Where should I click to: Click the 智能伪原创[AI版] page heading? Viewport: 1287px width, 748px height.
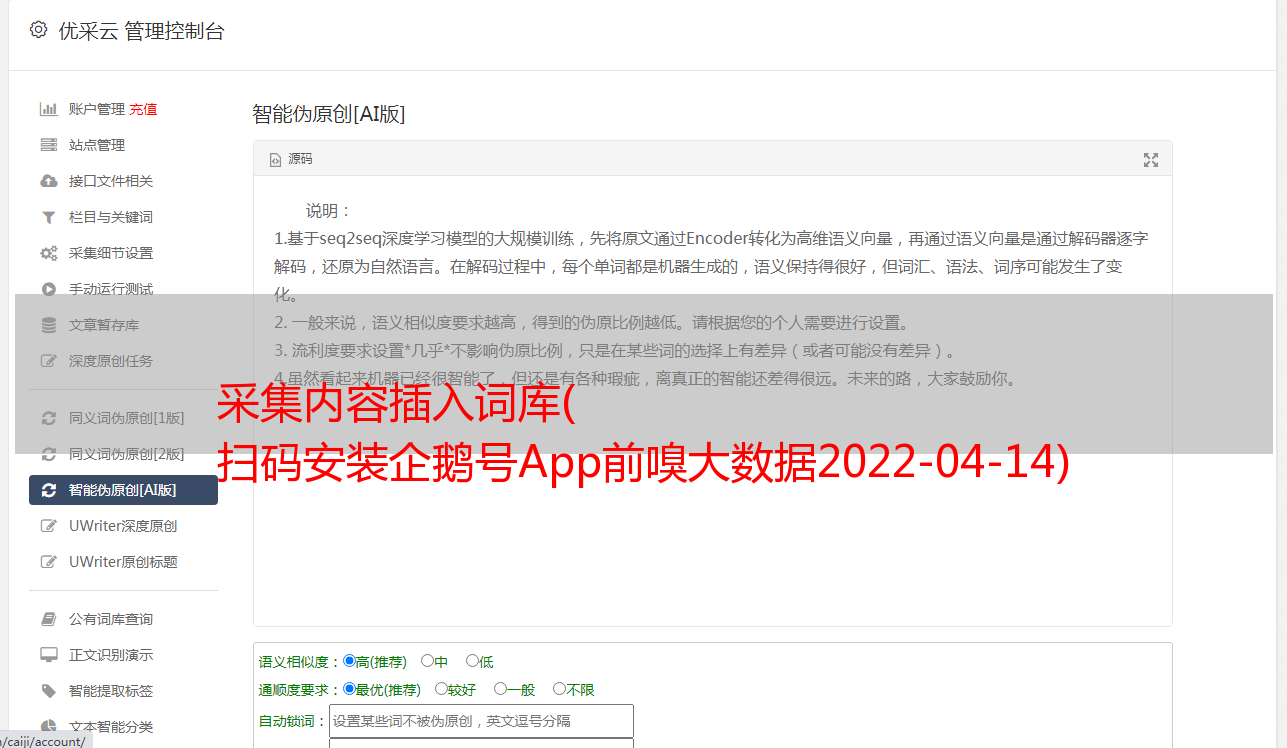click(x=329, y=114)
